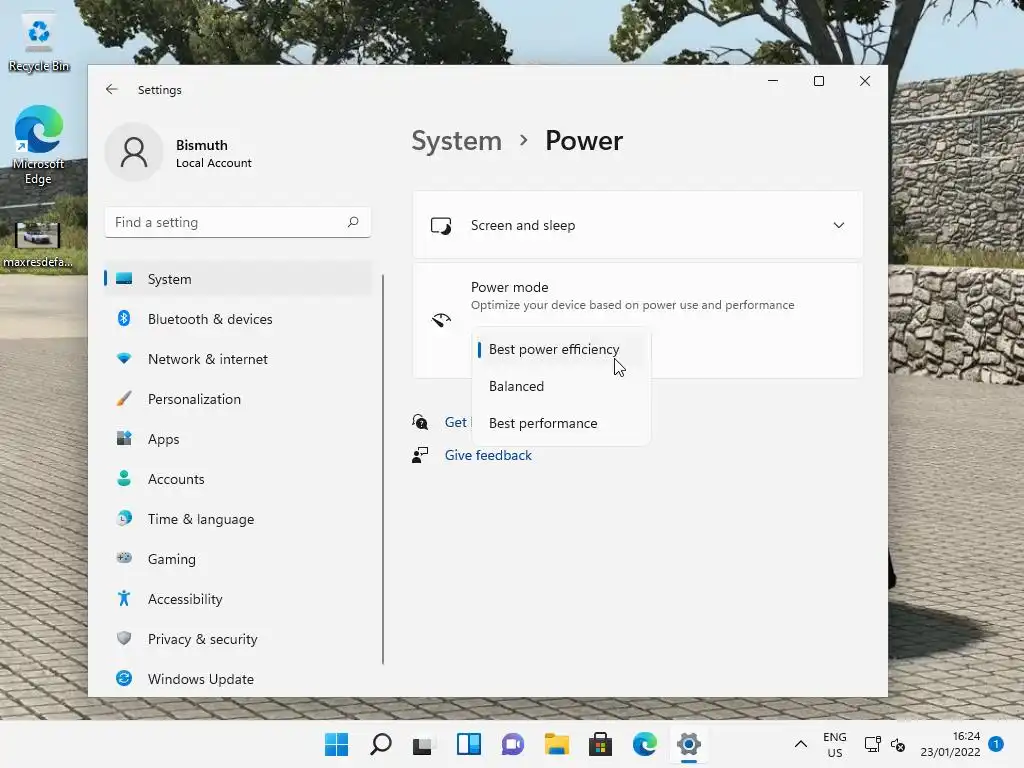
Task: Click the Power mode gauge icon
Action: pos(441,320)
